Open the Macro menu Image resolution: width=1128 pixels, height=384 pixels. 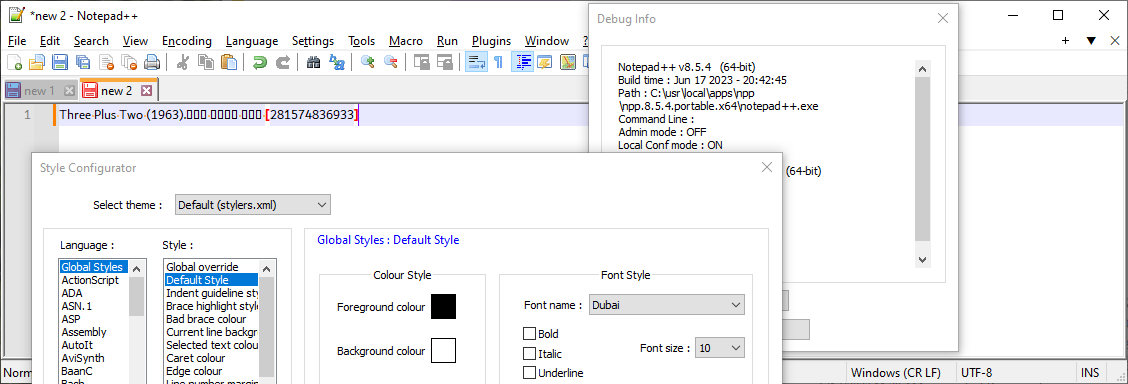406,41
